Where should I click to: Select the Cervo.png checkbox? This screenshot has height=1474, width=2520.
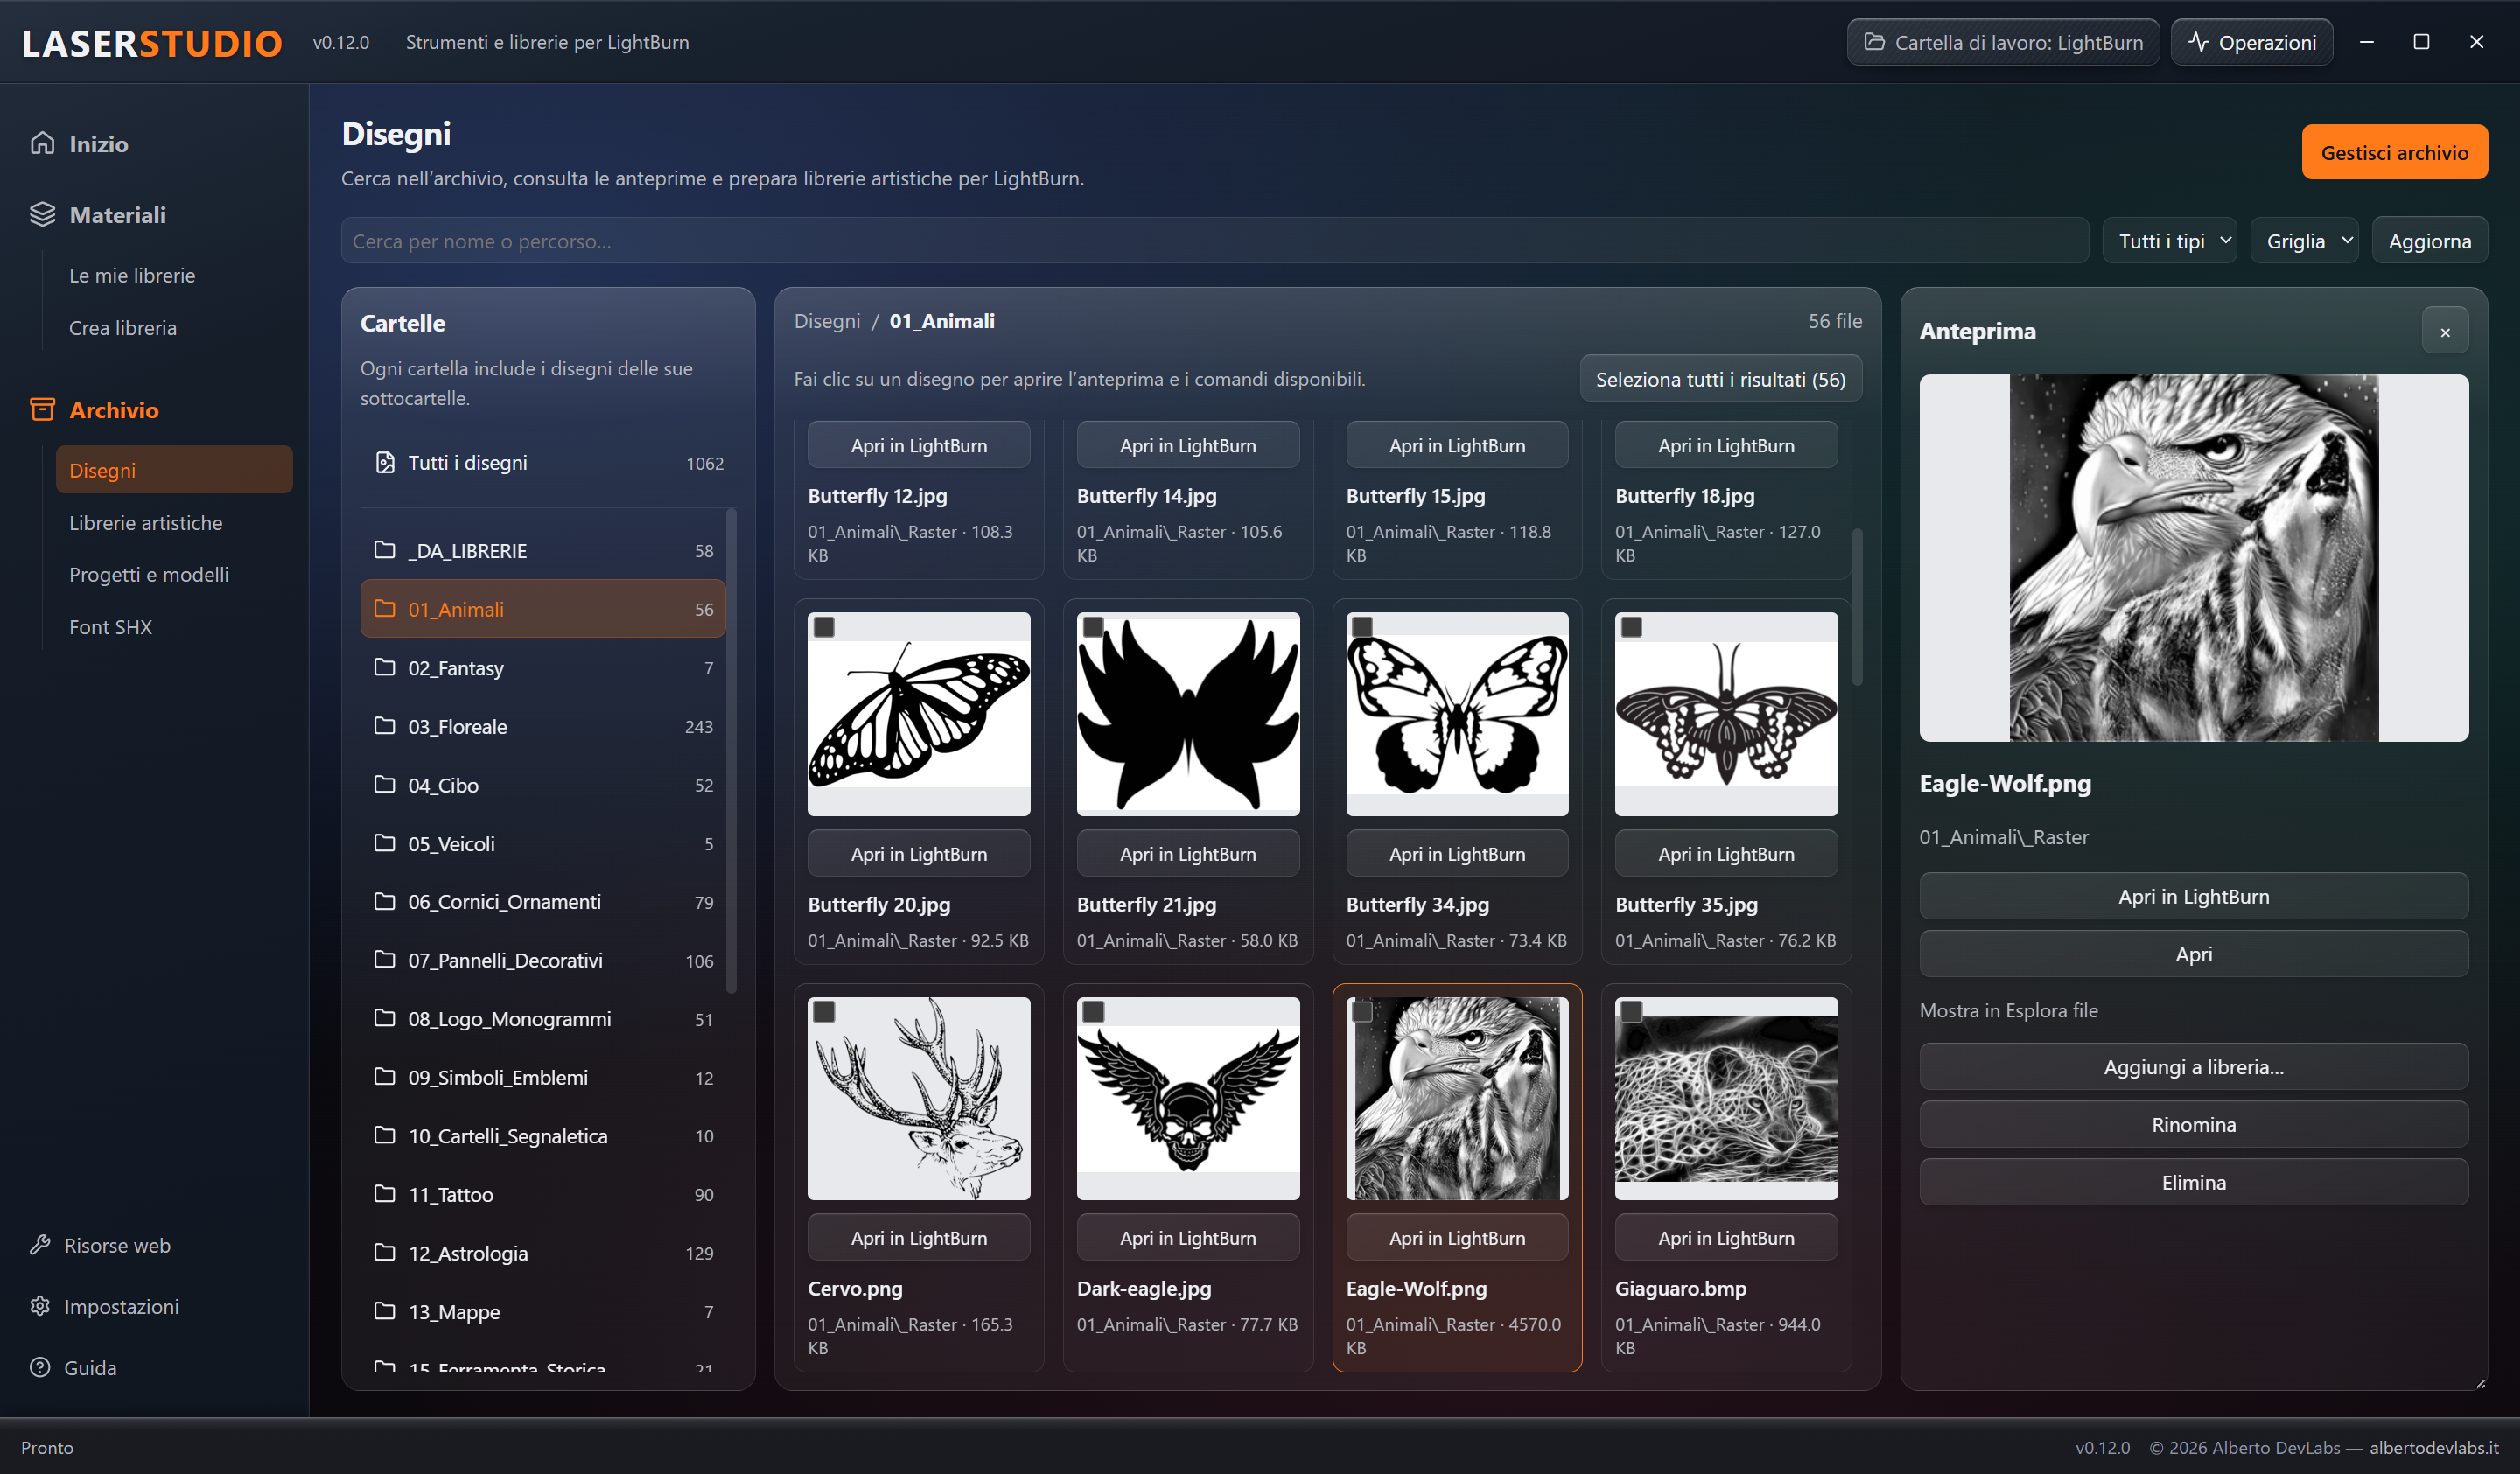(x=824, y=1012)
